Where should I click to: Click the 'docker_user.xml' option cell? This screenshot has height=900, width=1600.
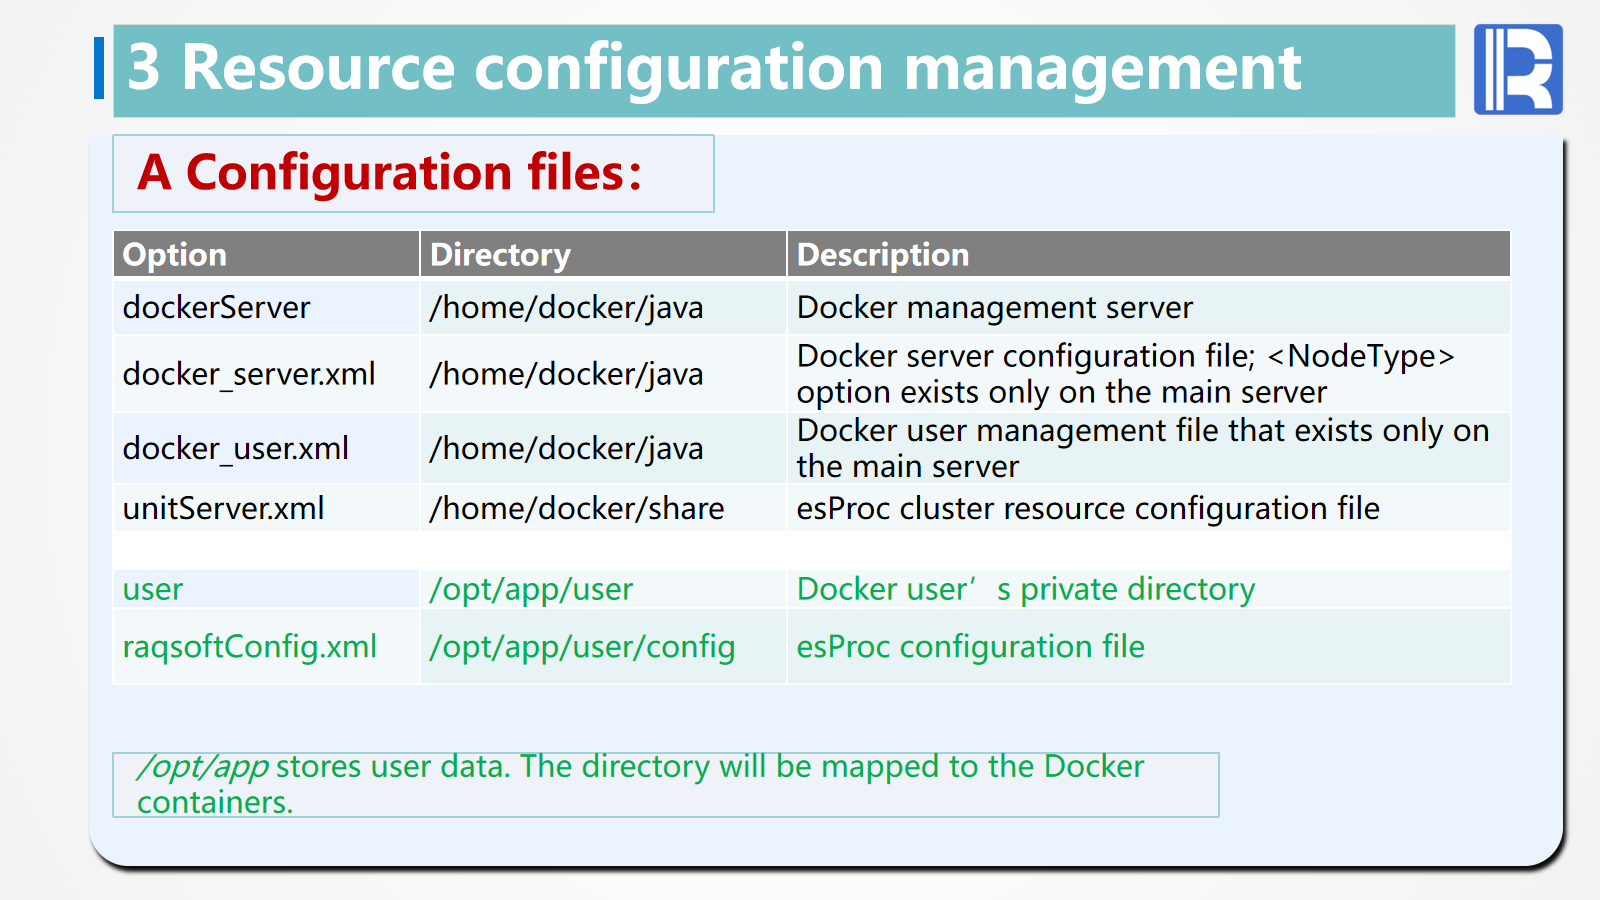[236, 449]
